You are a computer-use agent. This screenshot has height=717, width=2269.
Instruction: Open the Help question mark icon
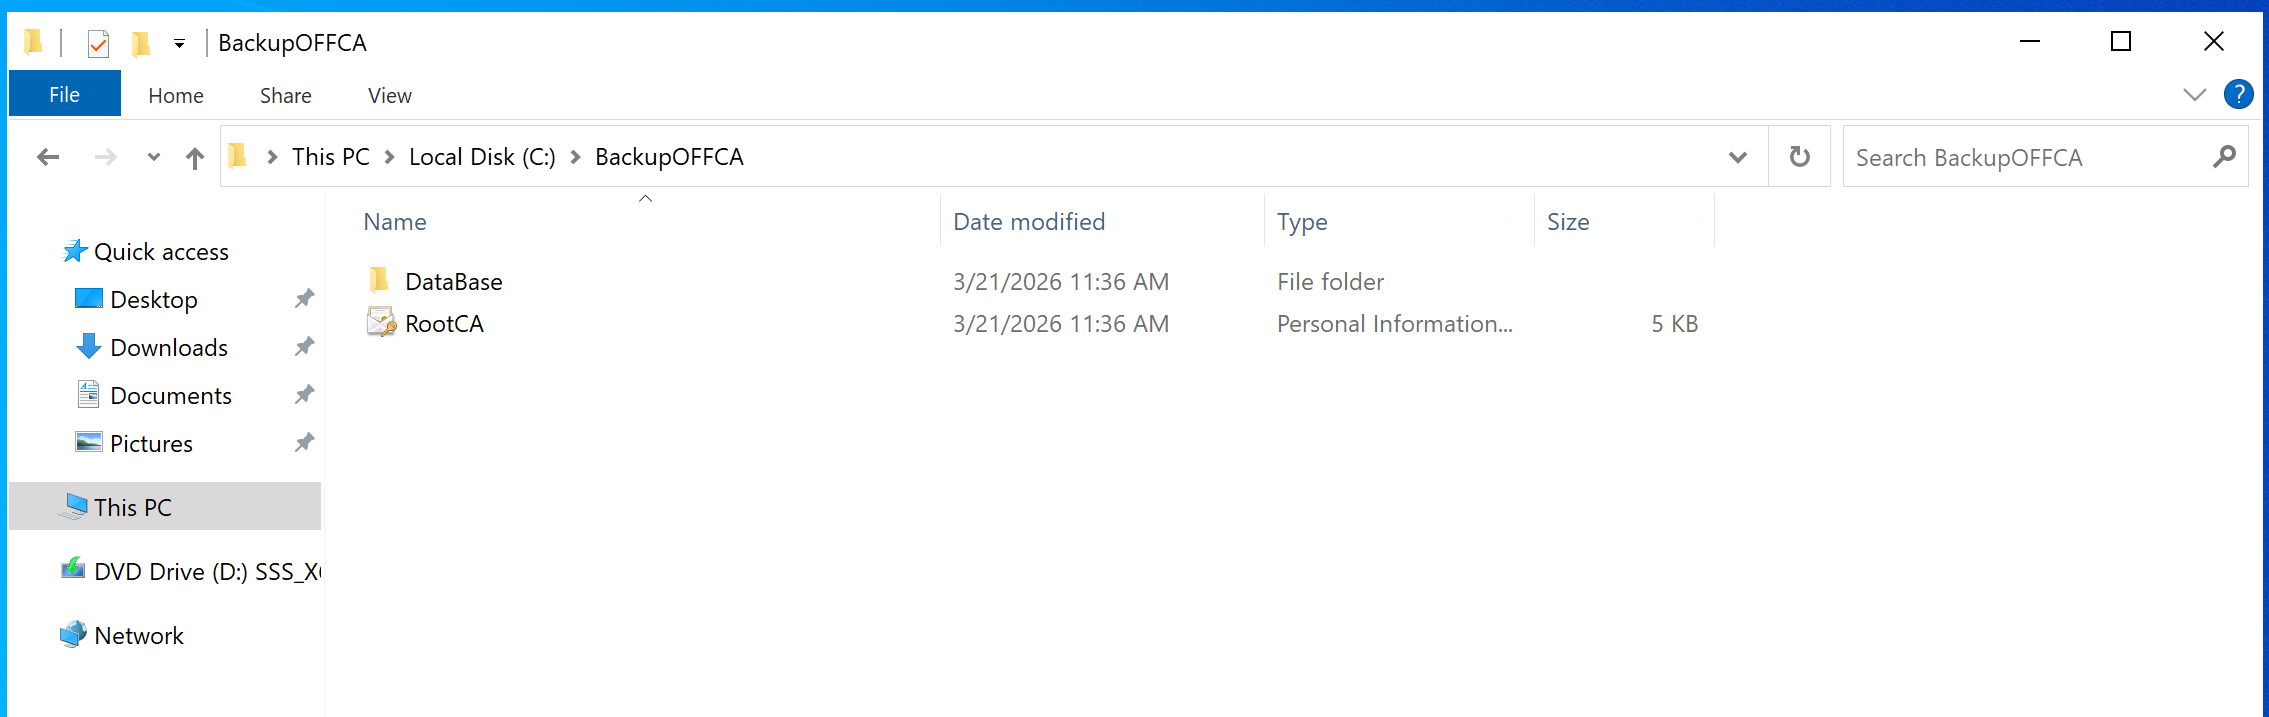coord(2238,95)
